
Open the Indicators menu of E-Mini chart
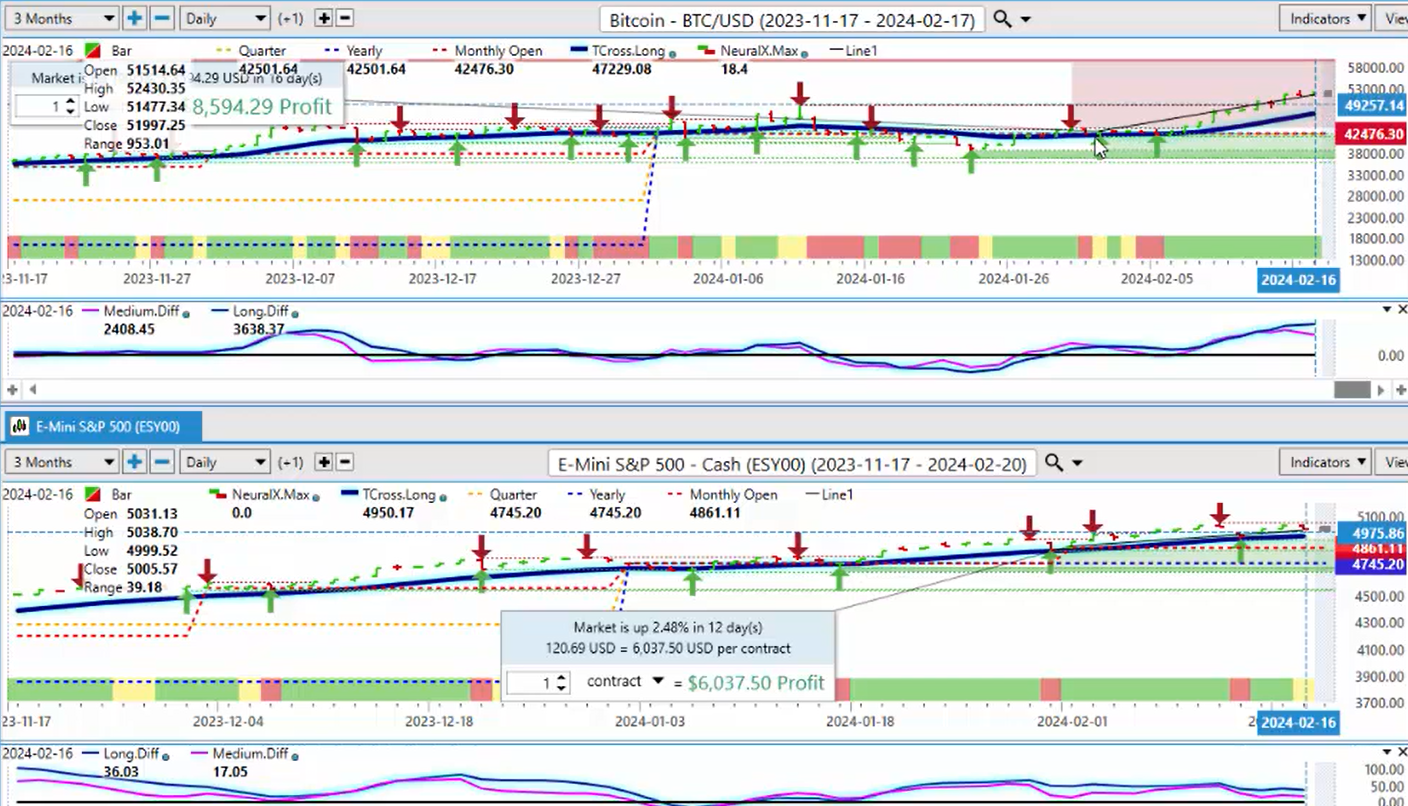(x=1325, y=462)
